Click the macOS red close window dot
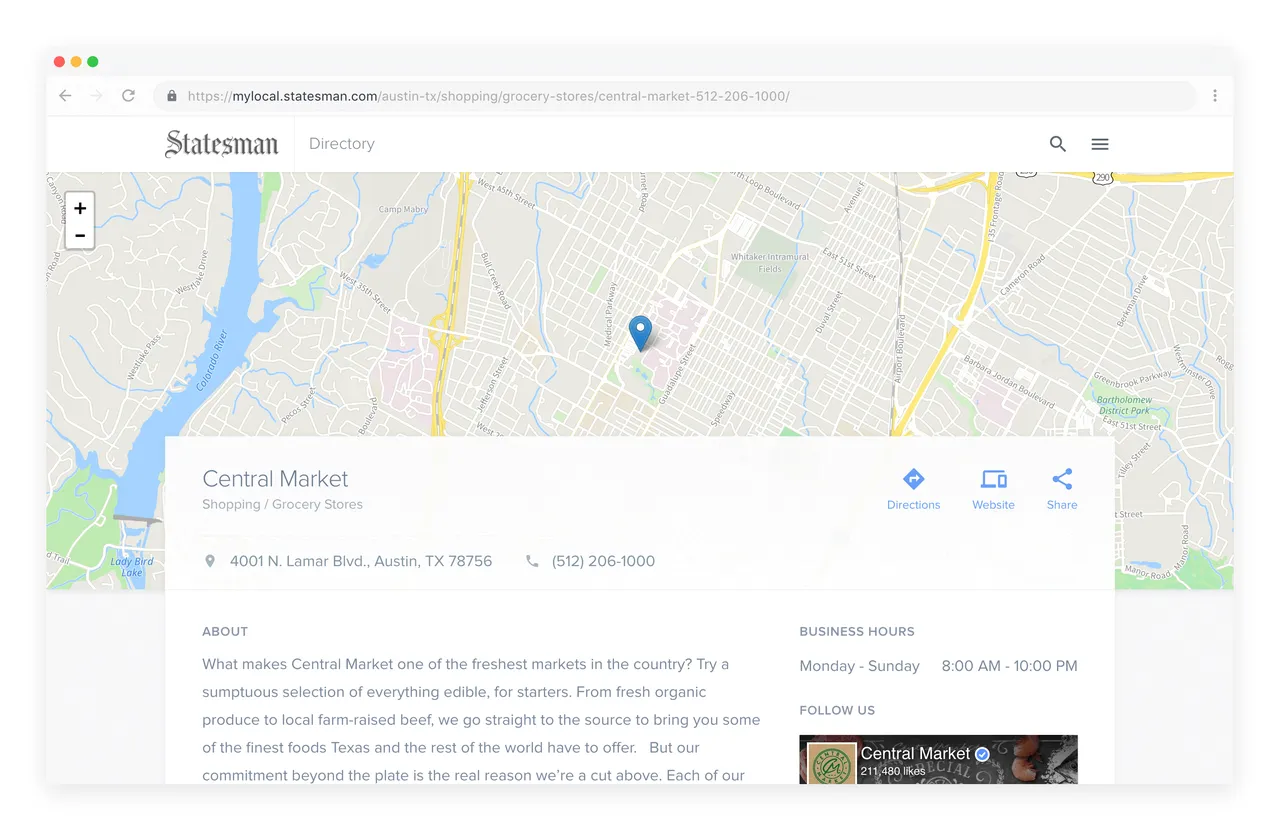This screenshot has width=1280, height=830. (59, 62)
